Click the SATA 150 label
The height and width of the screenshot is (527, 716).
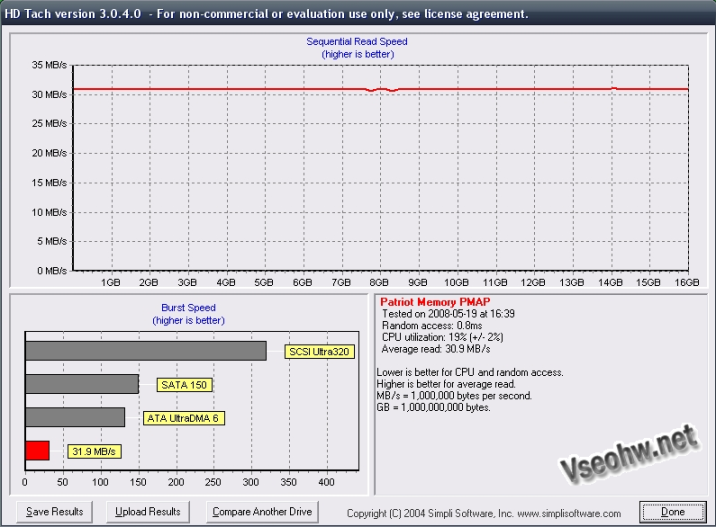[184, 385]
